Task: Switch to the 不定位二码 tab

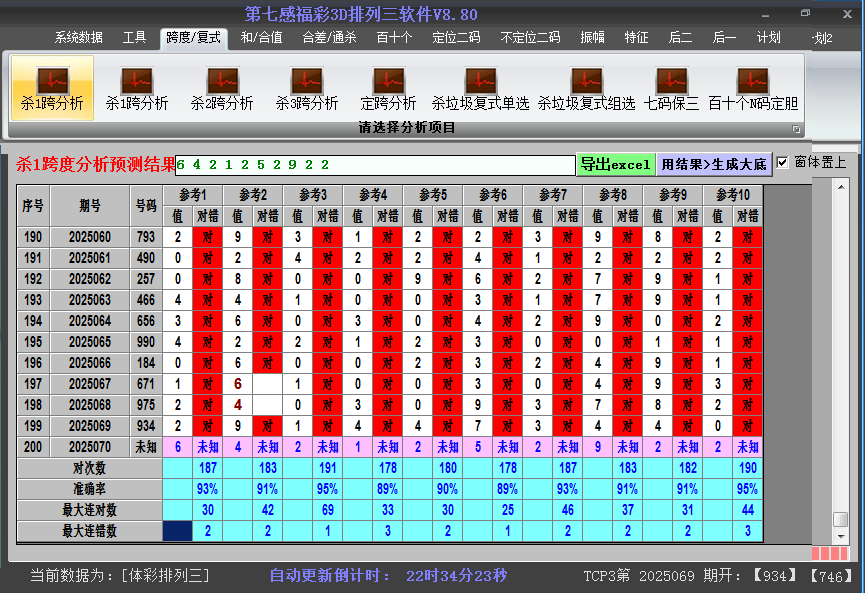Action: (x=530, y=38)
